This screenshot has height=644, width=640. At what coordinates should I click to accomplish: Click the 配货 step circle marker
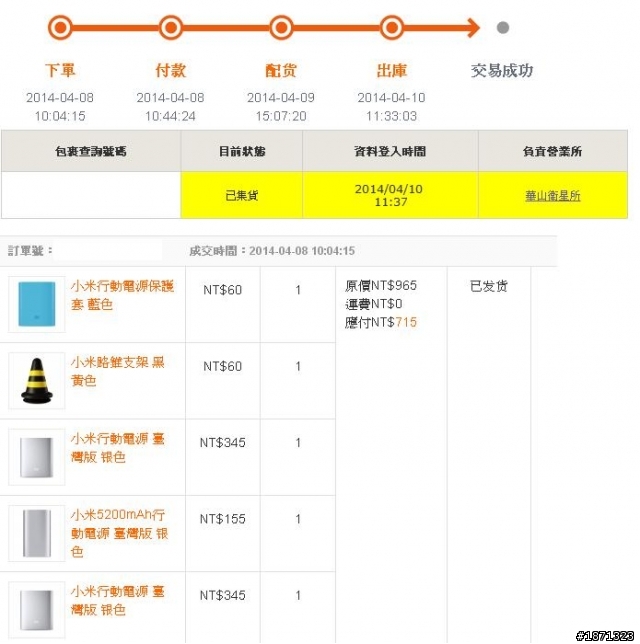tap(281, 28)
